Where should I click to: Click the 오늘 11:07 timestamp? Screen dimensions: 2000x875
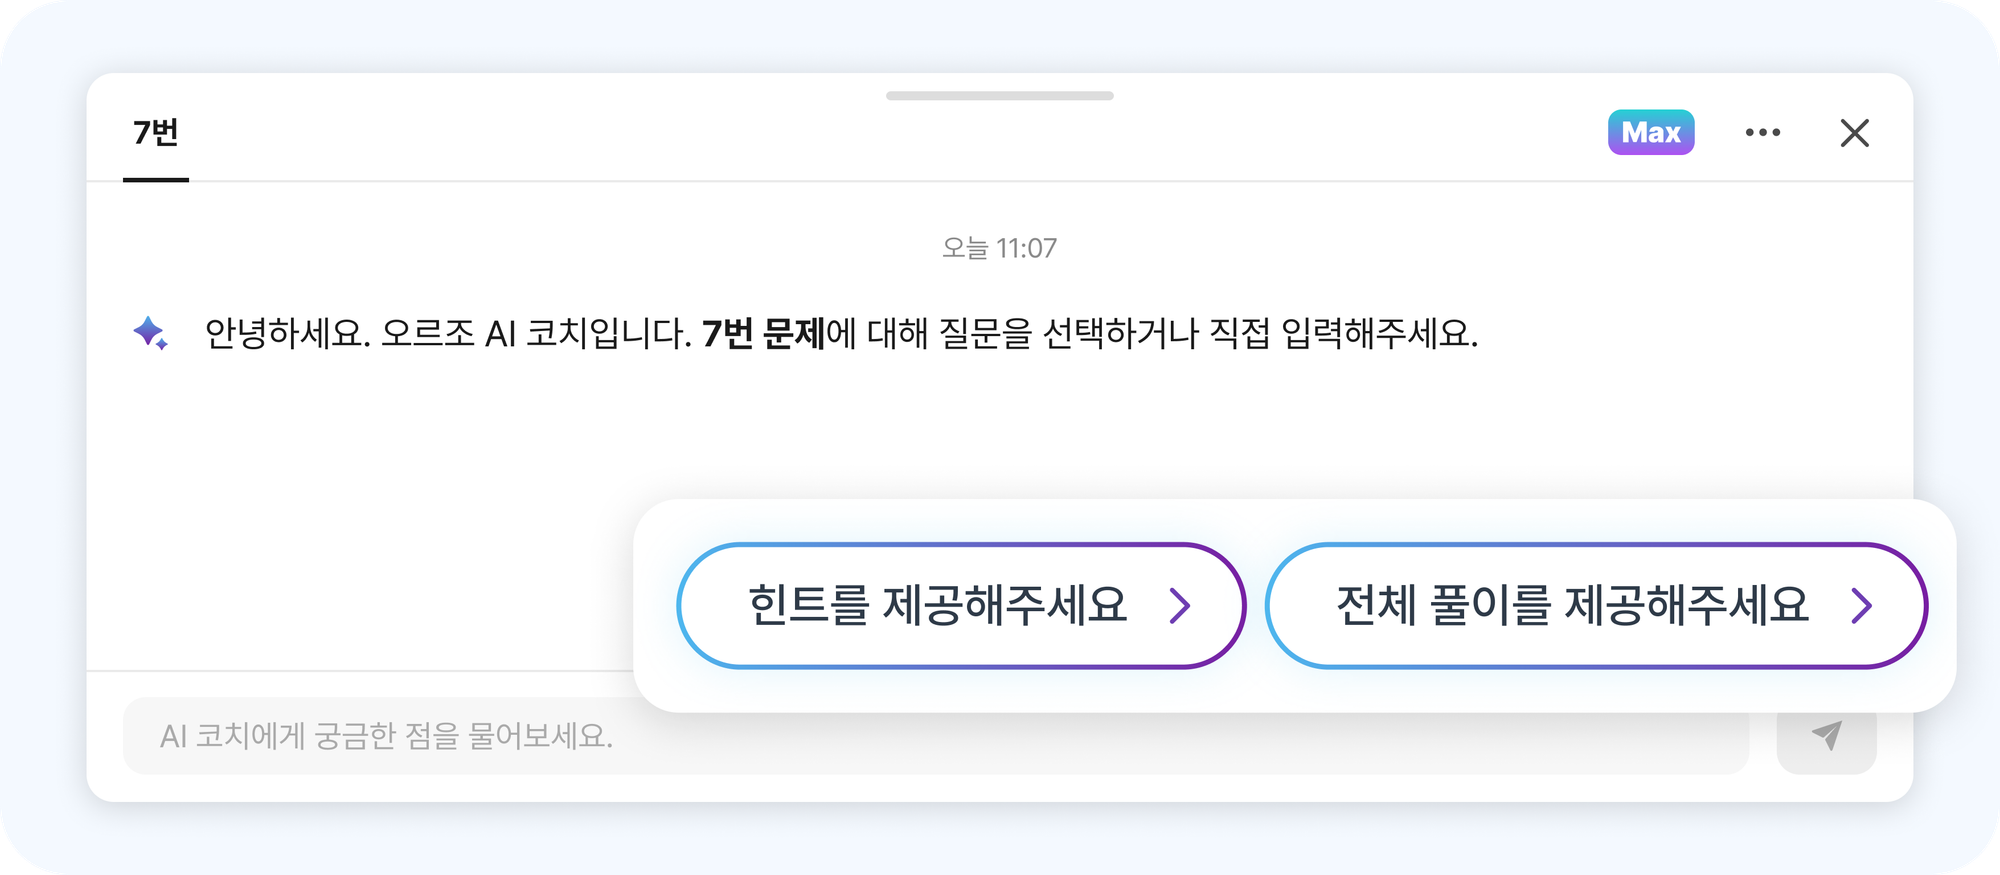(x=1000, y=248)
